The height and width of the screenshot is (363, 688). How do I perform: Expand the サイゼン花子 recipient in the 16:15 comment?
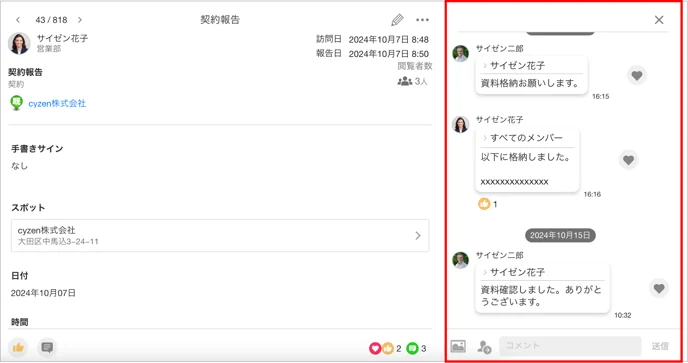[x=513, y=66]
